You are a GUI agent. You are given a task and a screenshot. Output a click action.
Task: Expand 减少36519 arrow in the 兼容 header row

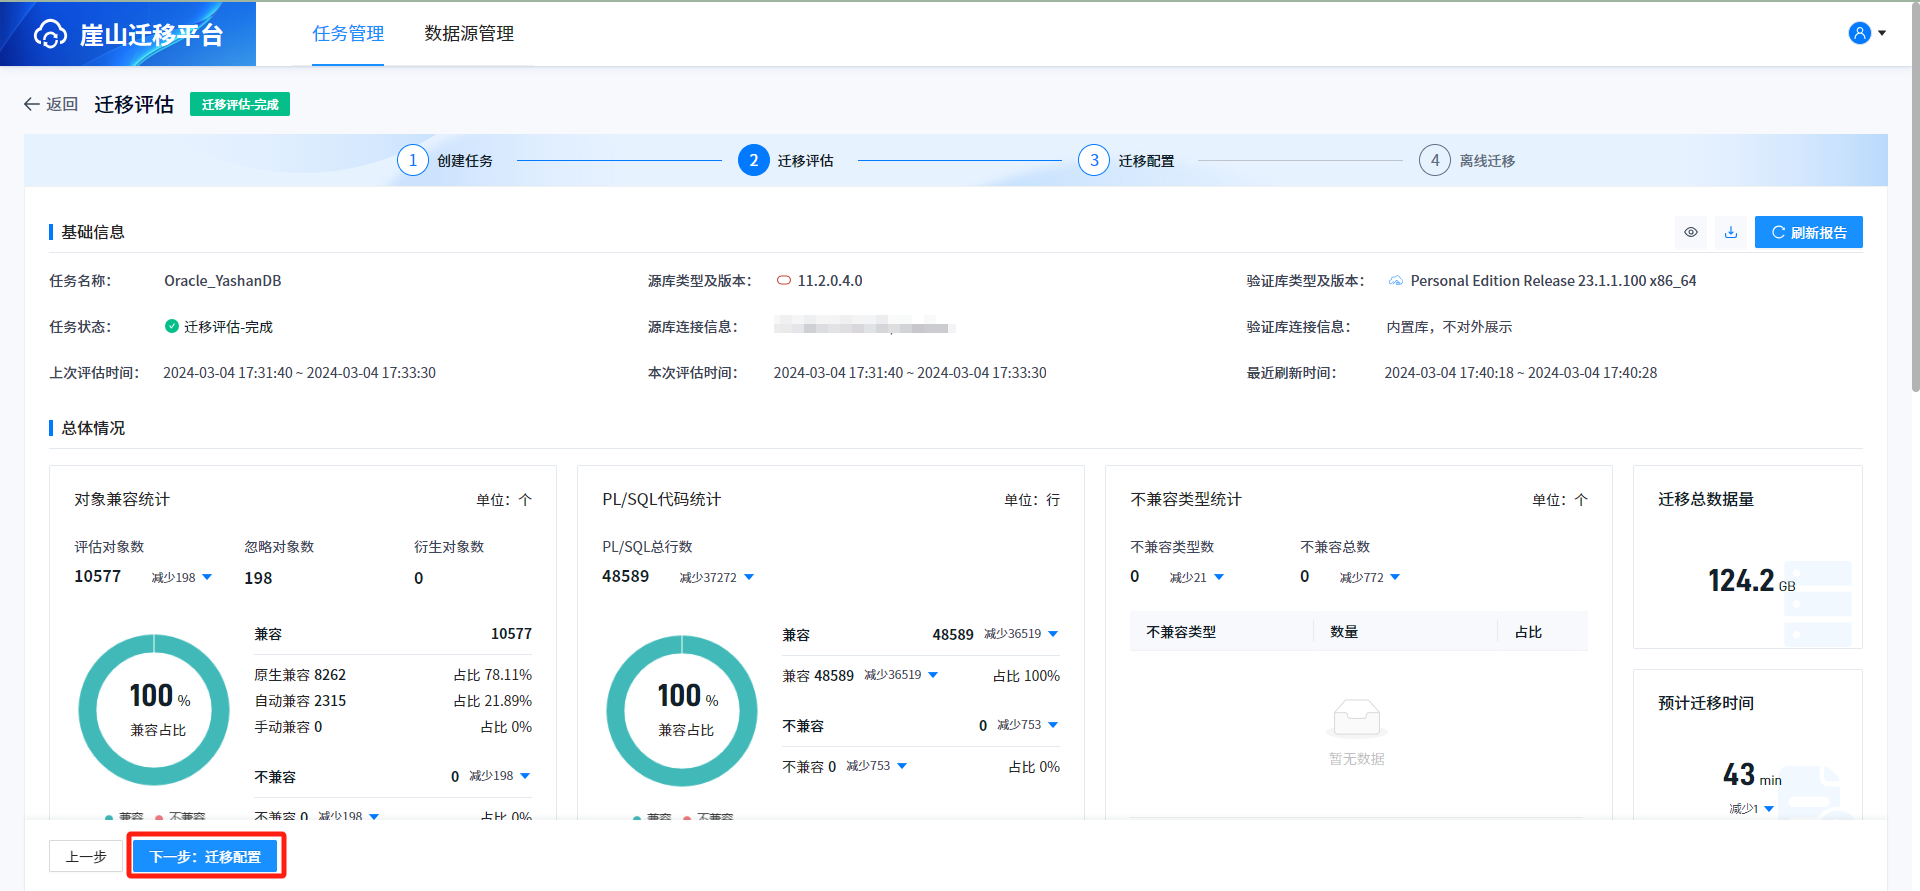click(1053, 634)
